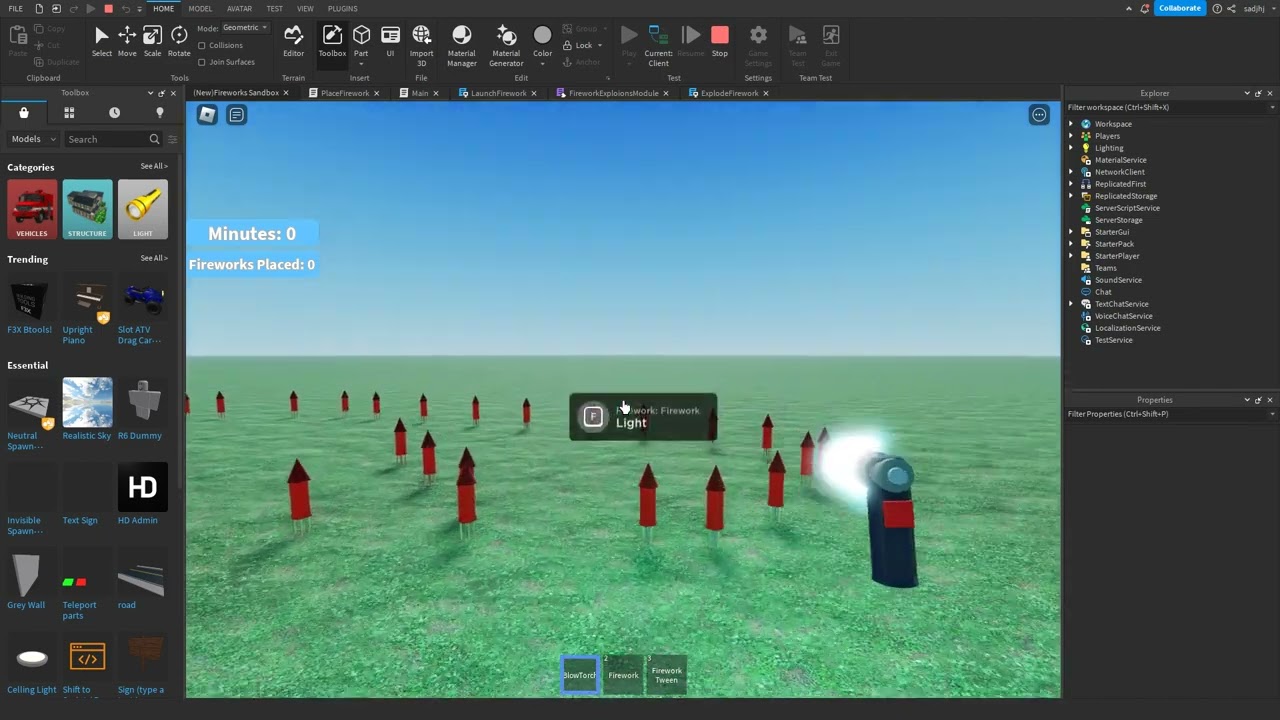Screen dimensions: 1280x720
Task: Click the Filter workspace field
Action: coord(1170,107)
